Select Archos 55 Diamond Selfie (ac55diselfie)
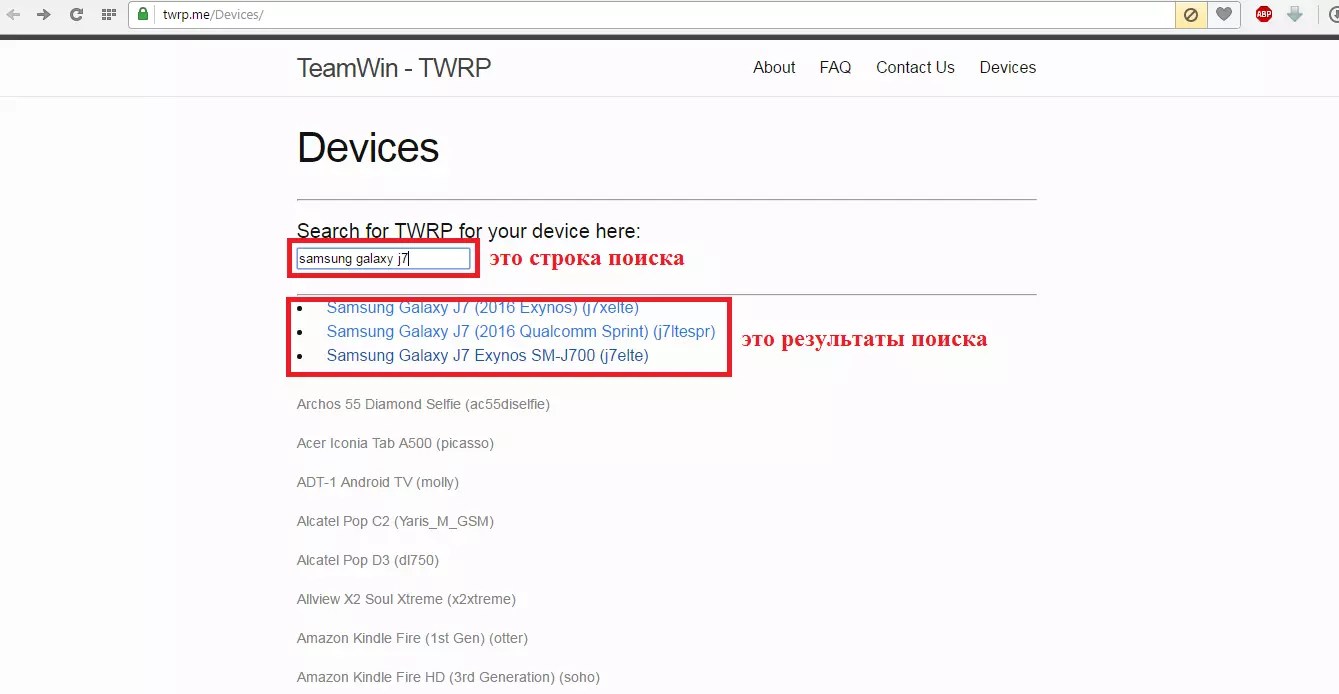Image resolution: width=1339 pixels, height=694 pixels. (423, 404)
